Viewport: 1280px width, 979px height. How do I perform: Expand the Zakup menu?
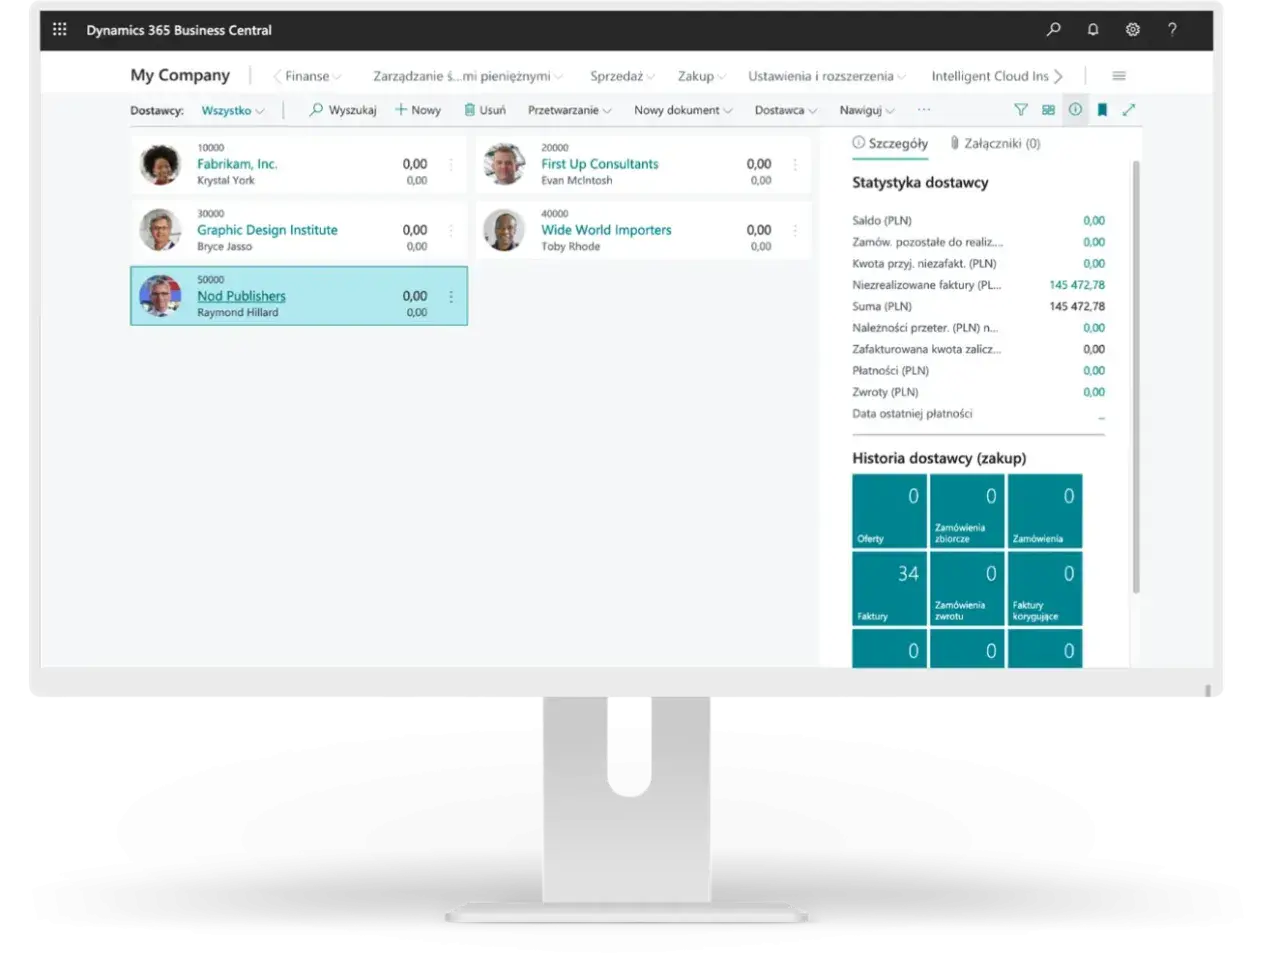[x=701, y=76]
